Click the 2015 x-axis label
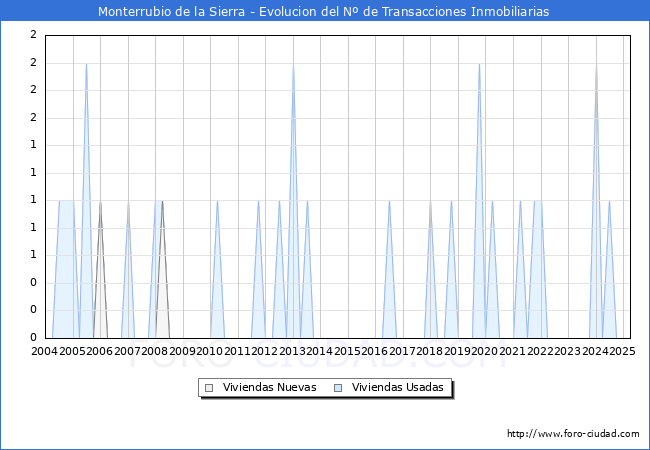Image resolution: width=650 pixels, height=450 pixels. (347, 351)
